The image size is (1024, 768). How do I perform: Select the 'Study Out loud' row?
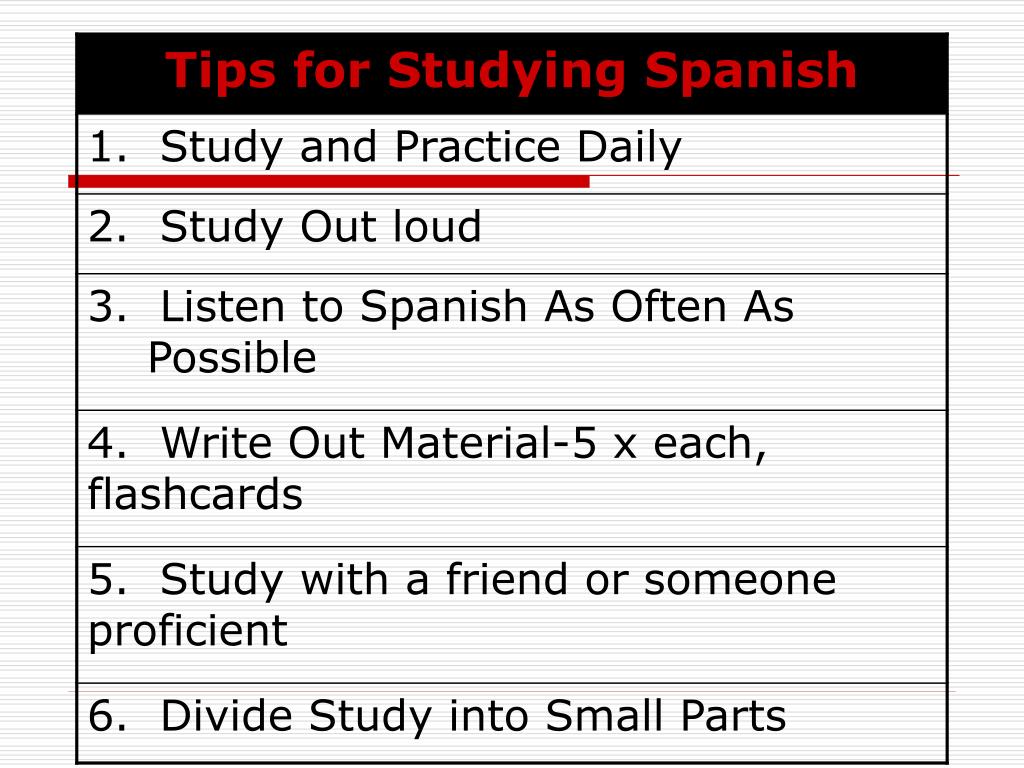pos(512,234)
